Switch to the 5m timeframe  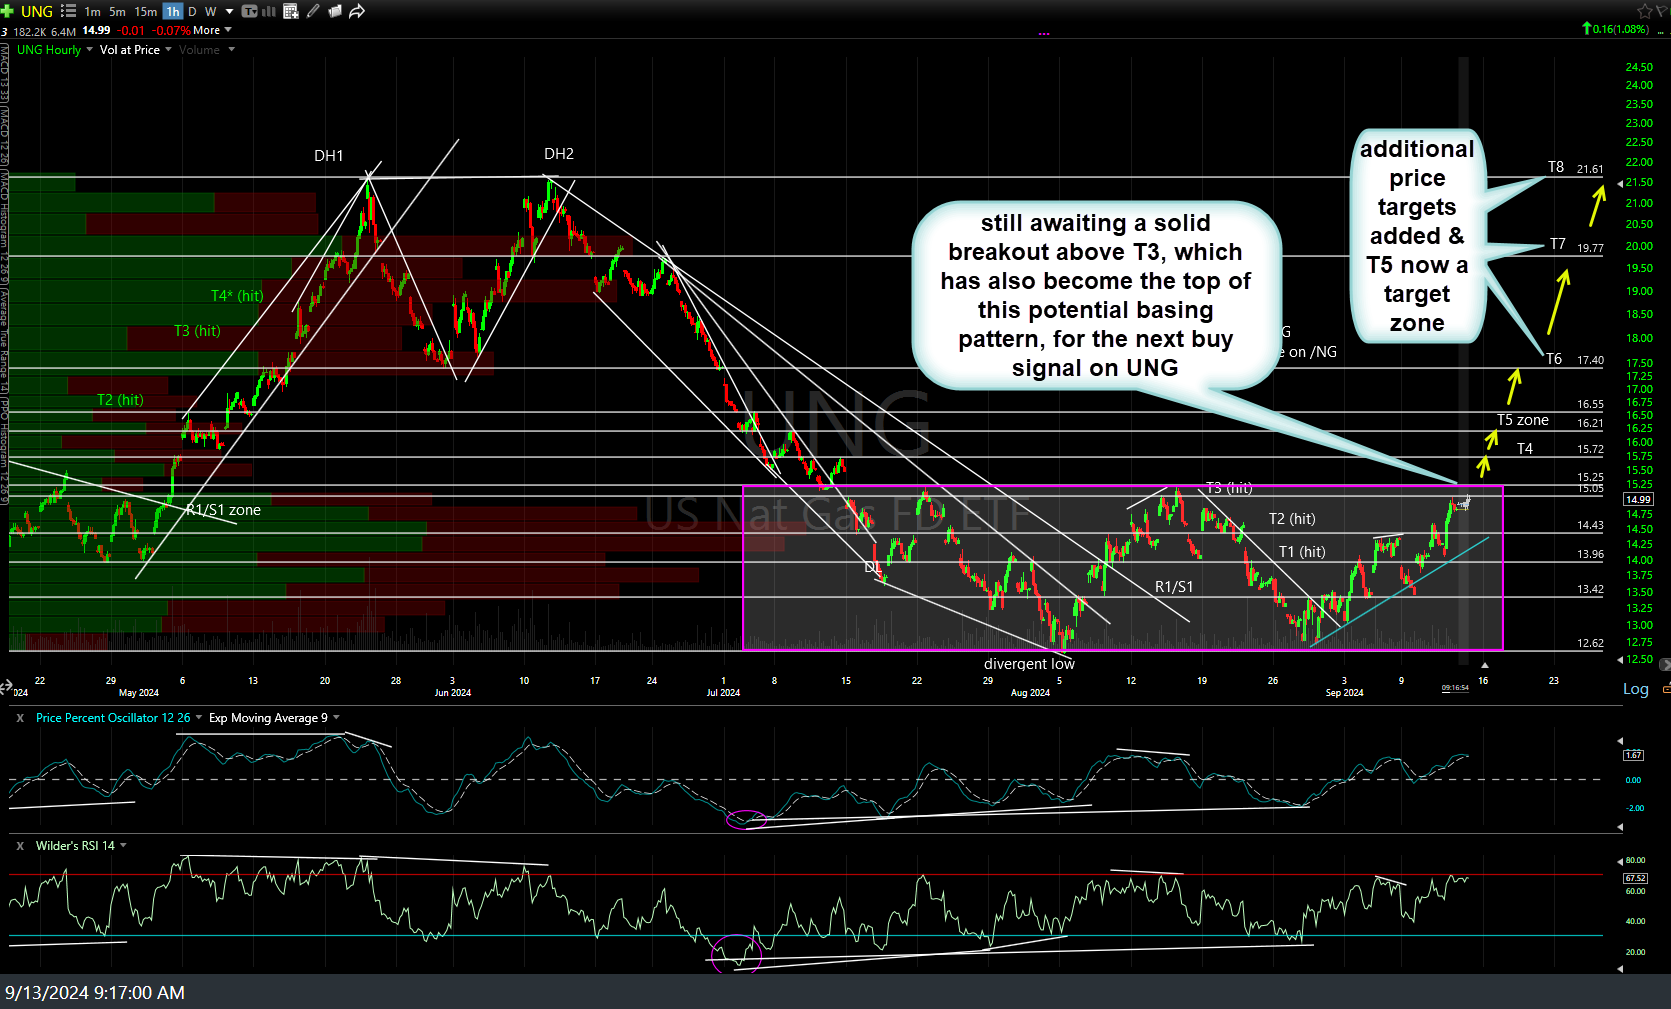117,11
